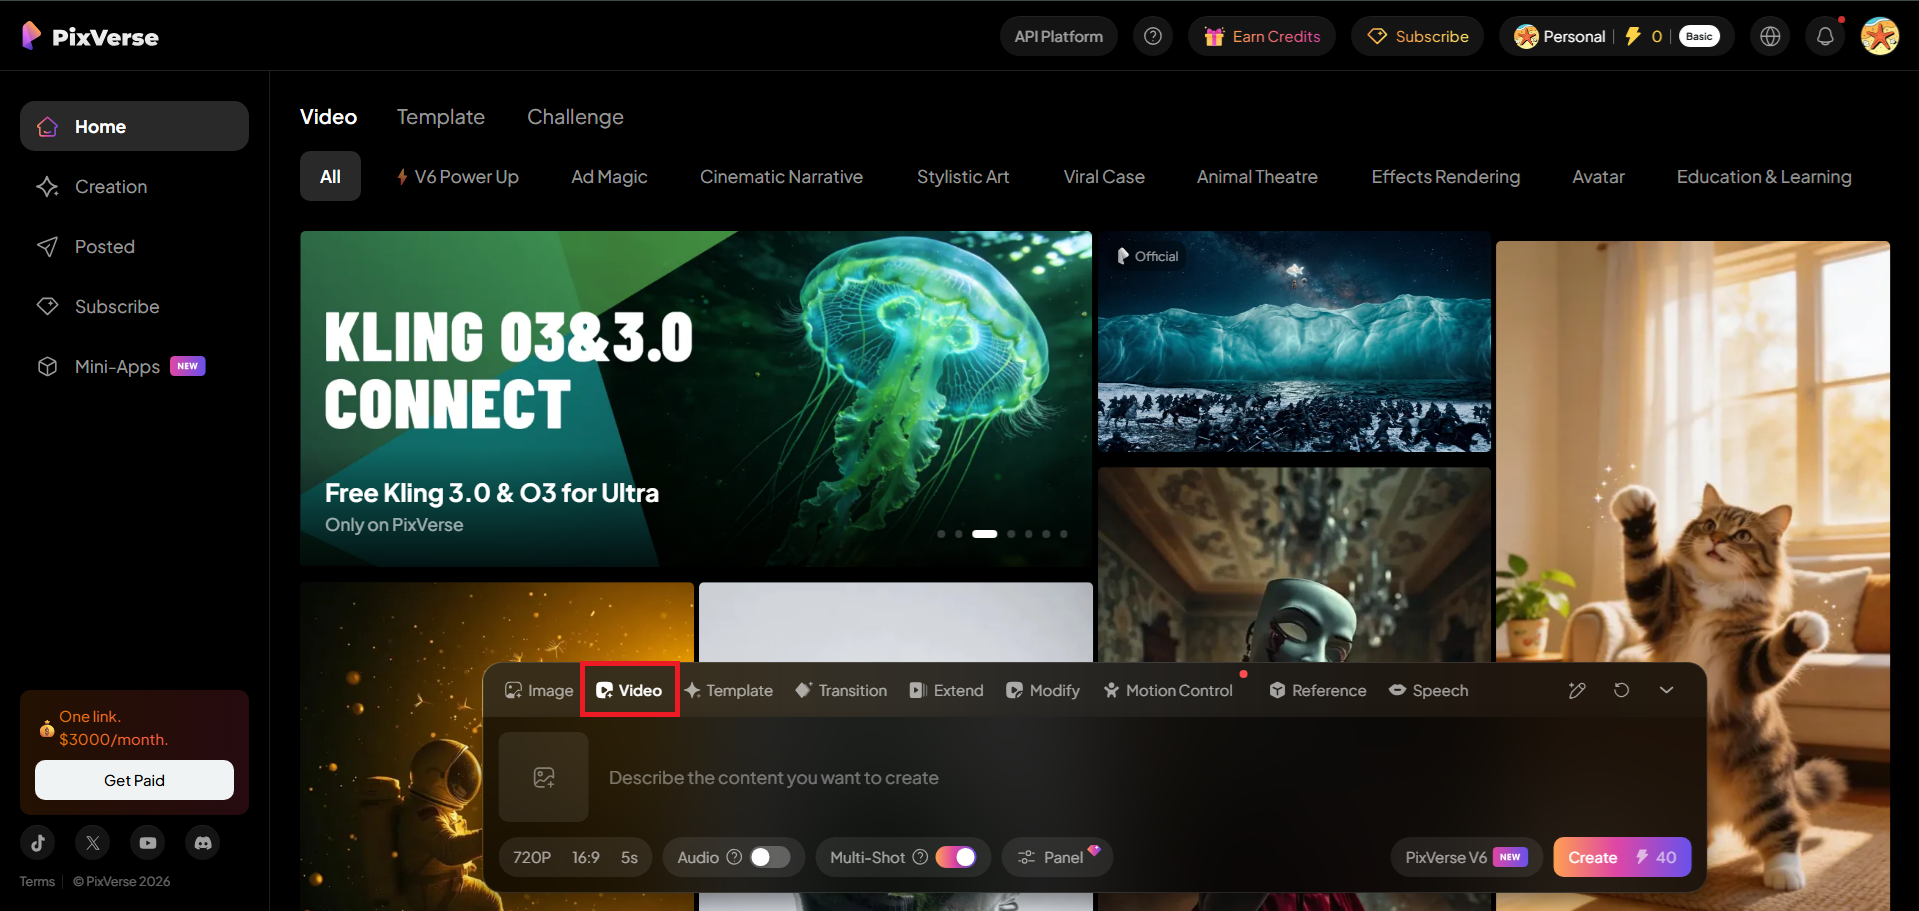Select the Image creation mode
This screenshot has width=1919, height=911.
[539, 690]
